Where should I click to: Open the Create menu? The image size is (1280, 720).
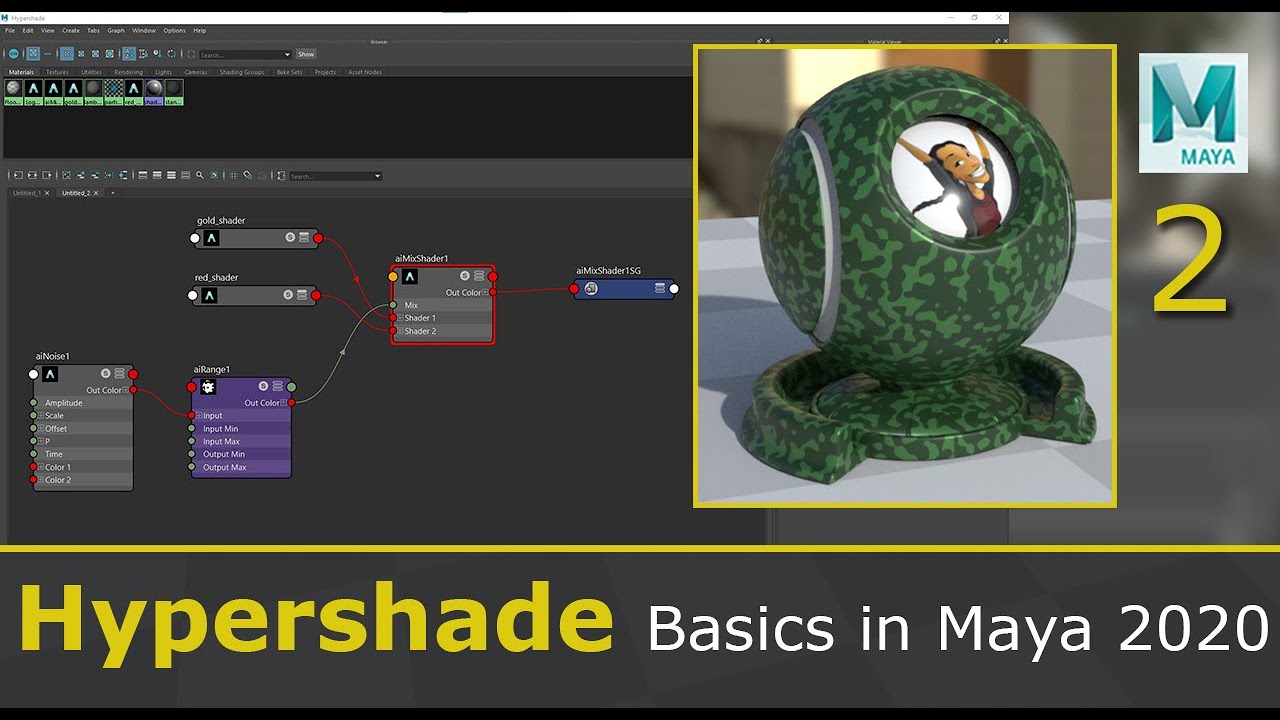71,31
